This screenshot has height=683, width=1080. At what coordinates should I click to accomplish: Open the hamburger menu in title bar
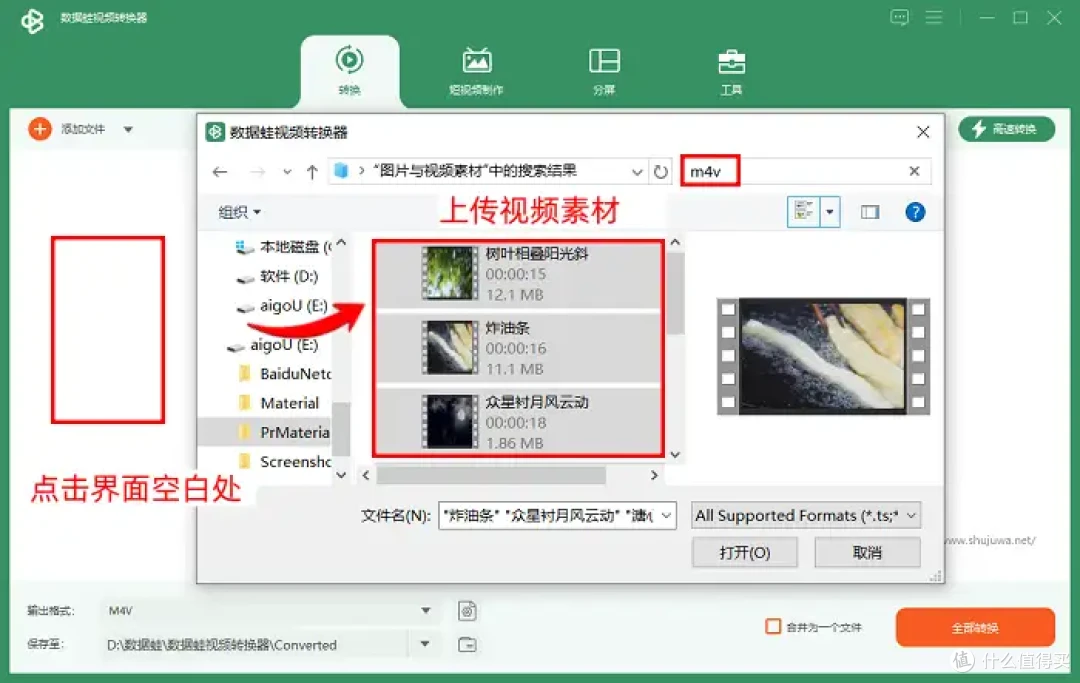[934, 17]
